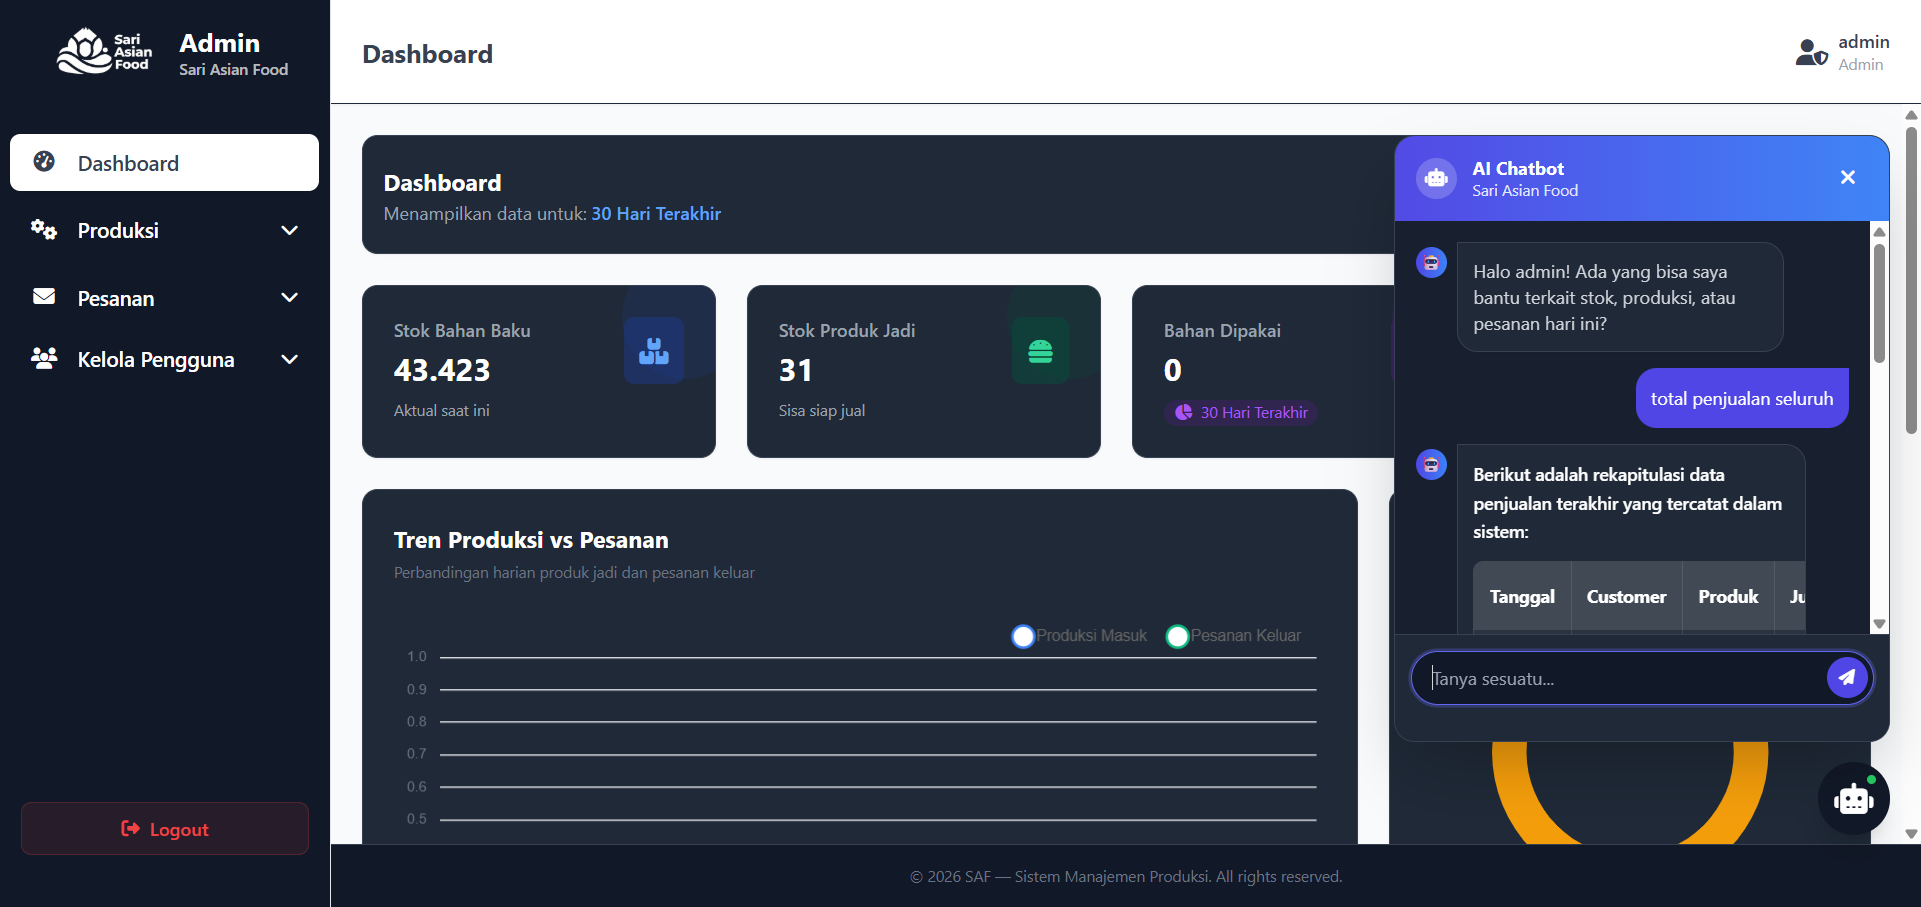
Task: Click the 'Aktual saat ini' text
Action: click(442, 411)
